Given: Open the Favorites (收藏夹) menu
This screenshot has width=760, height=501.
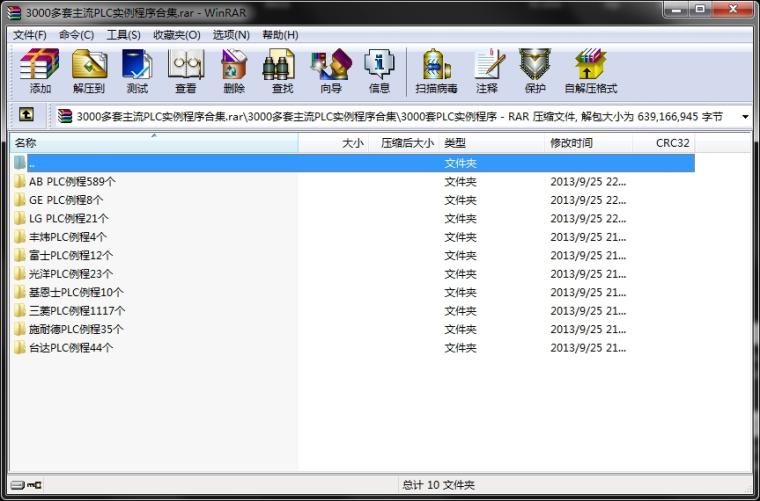Looking at the screenshot, I should (176, 35).
